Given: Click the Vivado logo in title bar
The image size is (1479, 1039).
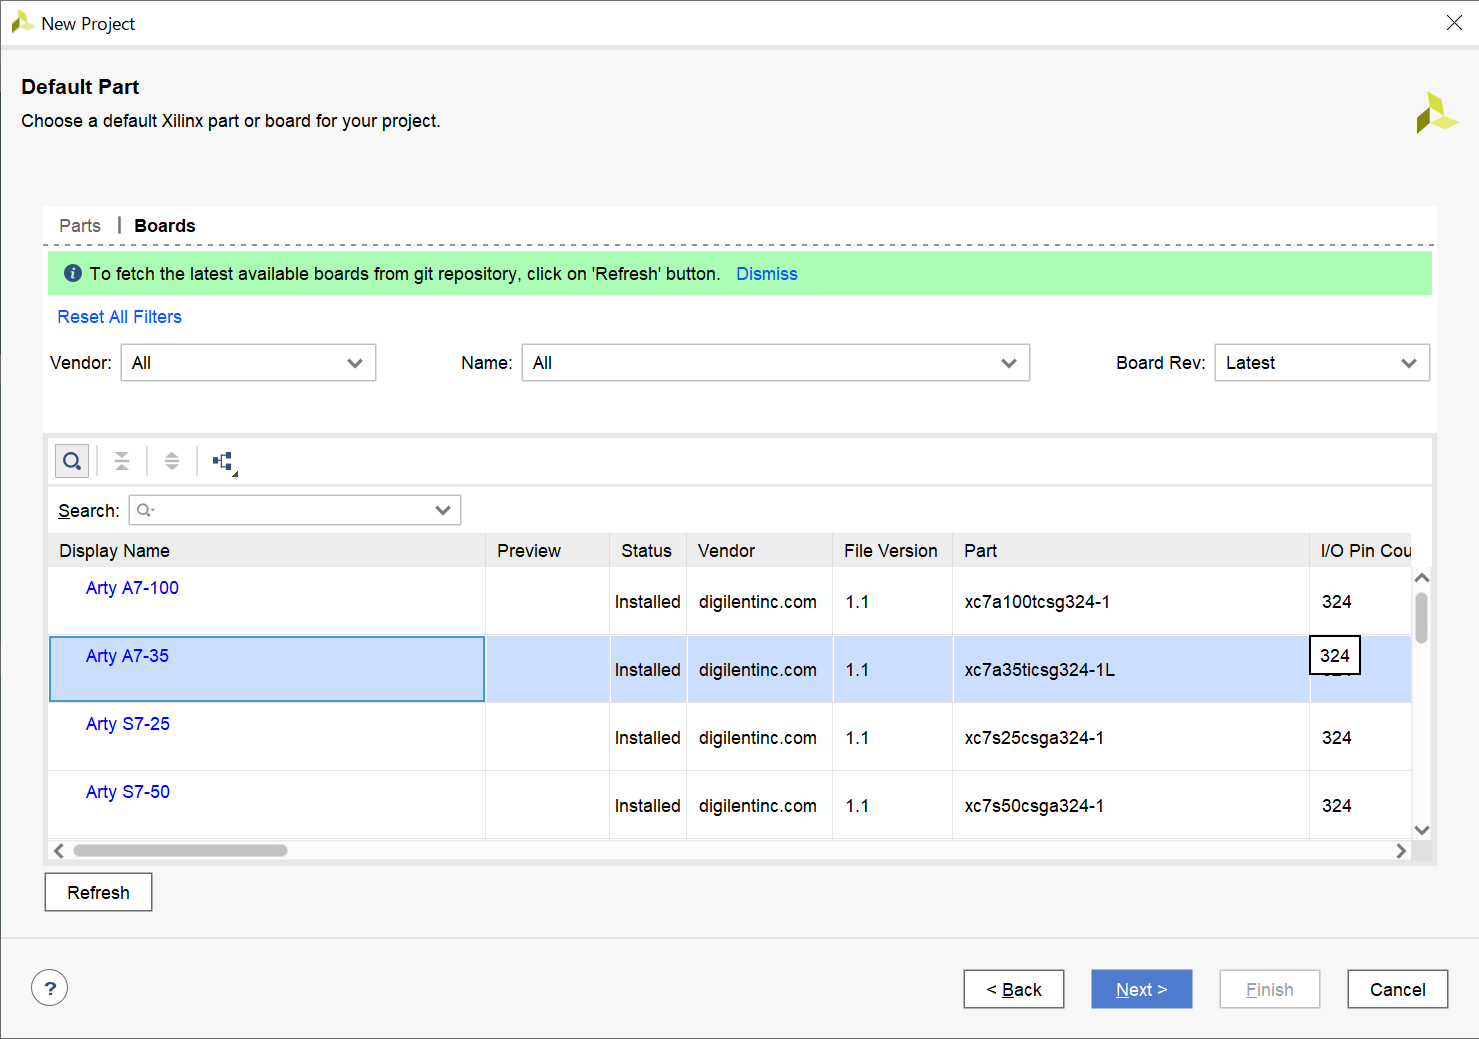Looking at the screenshot, I should 22,23.
